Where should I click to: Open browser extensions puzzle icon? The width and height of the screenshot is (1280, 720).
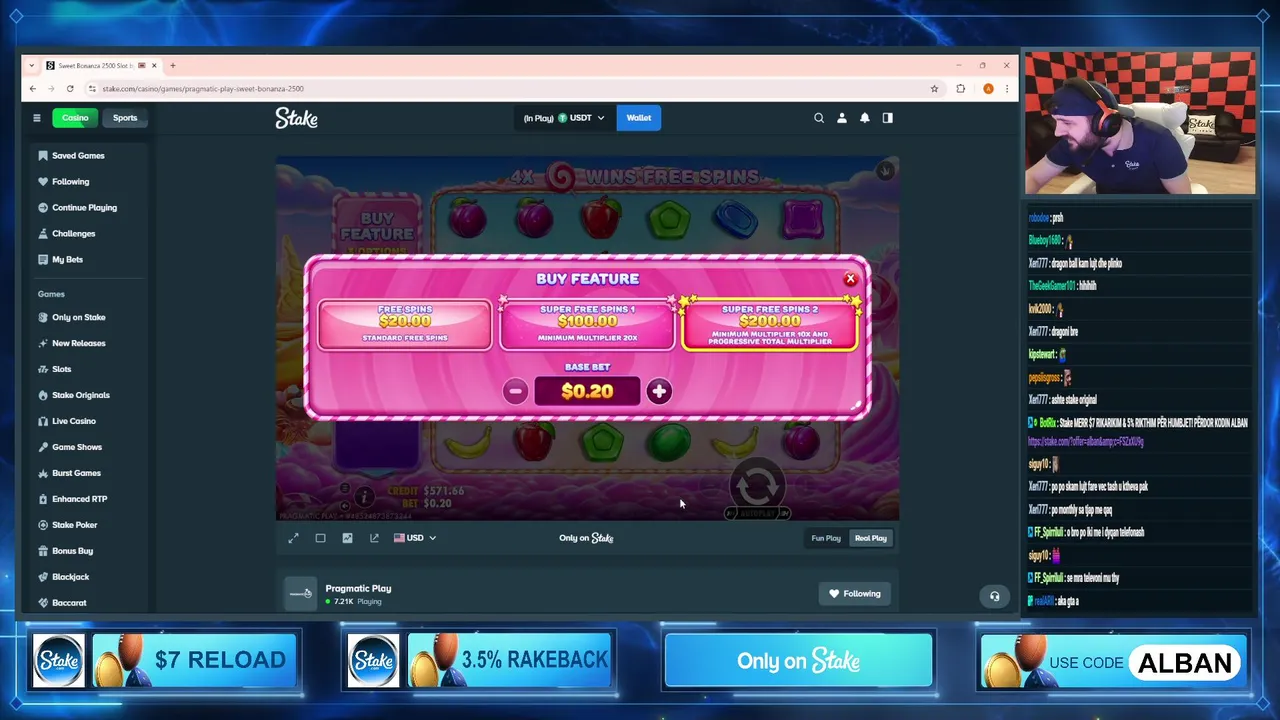(x=961, y=88)
